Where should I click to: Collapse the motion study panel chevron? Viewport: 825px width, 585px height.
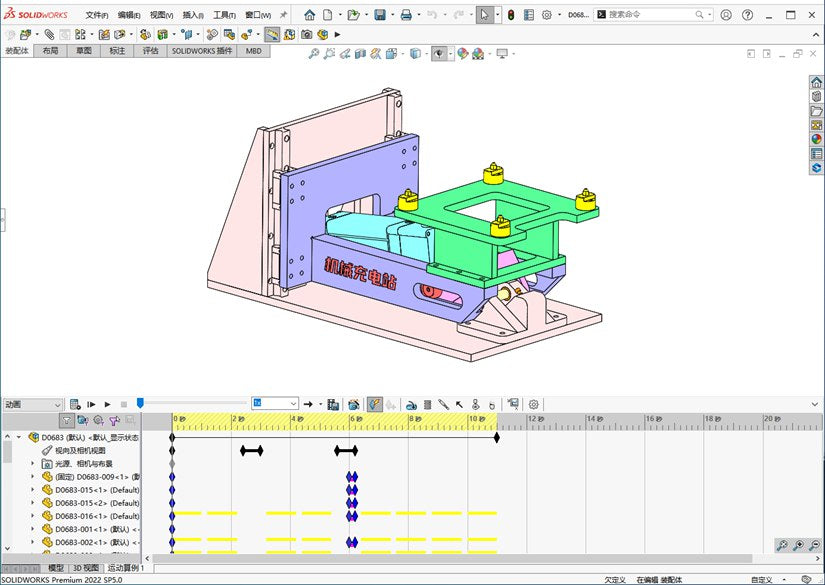pyautogui.click(x=815, y=405)
